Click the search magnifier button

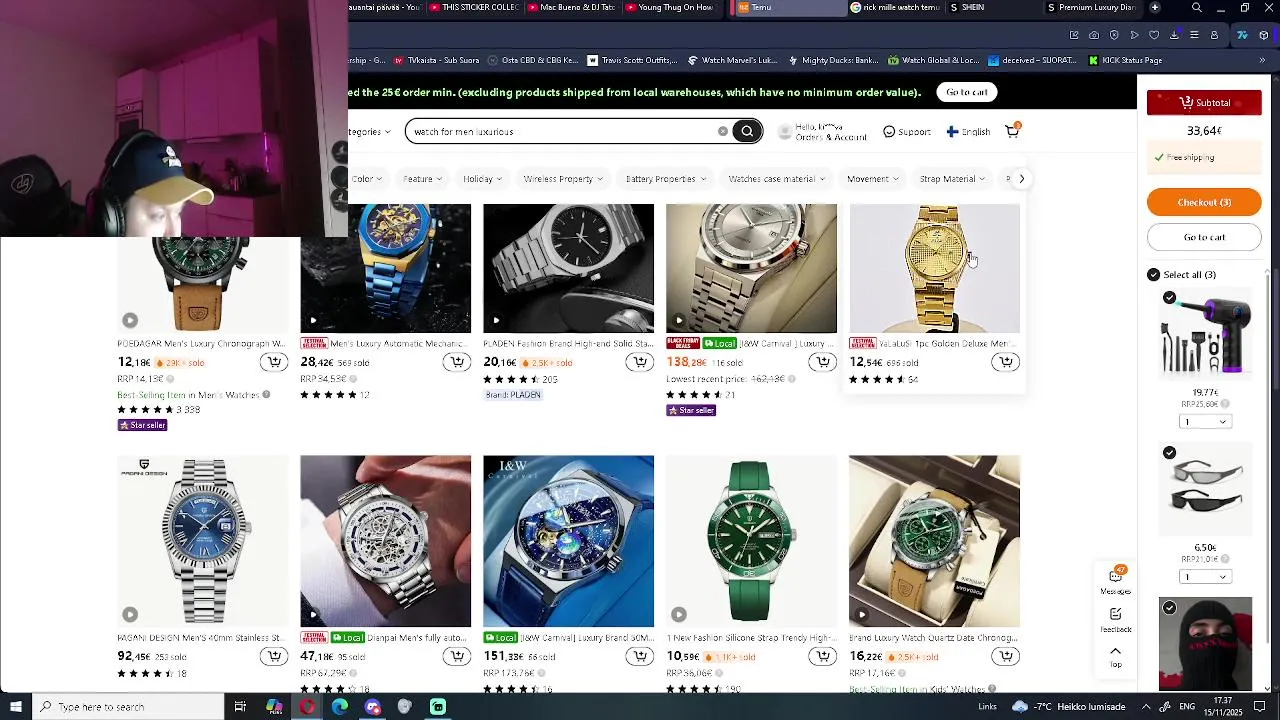coord(747,131)
